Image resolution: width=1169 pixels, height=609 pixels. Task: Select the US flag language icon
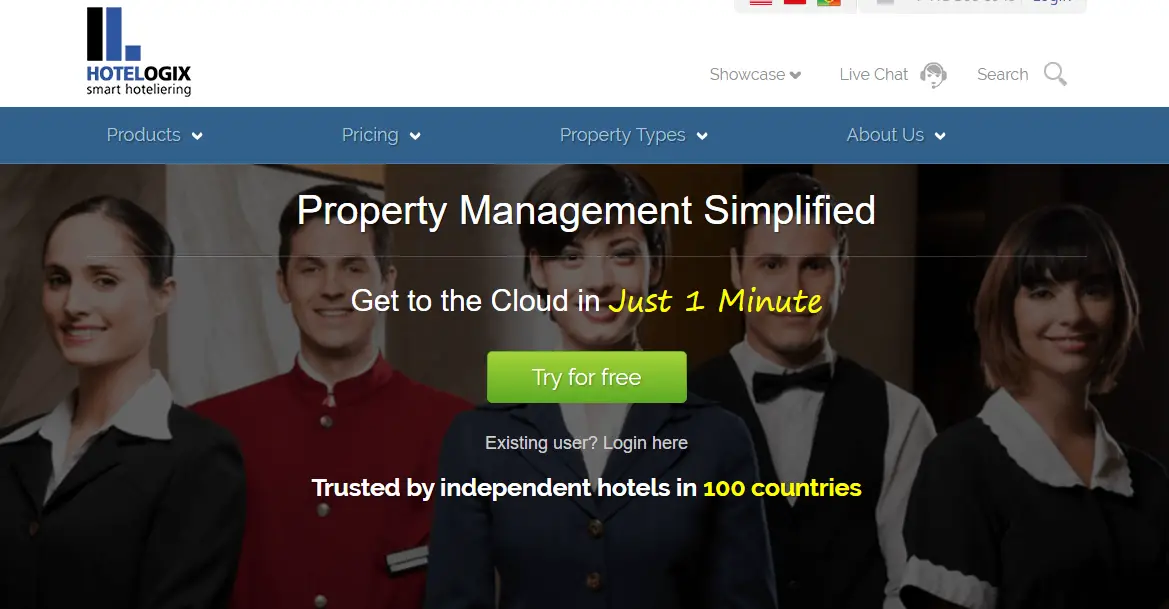(x=760, y=2)
